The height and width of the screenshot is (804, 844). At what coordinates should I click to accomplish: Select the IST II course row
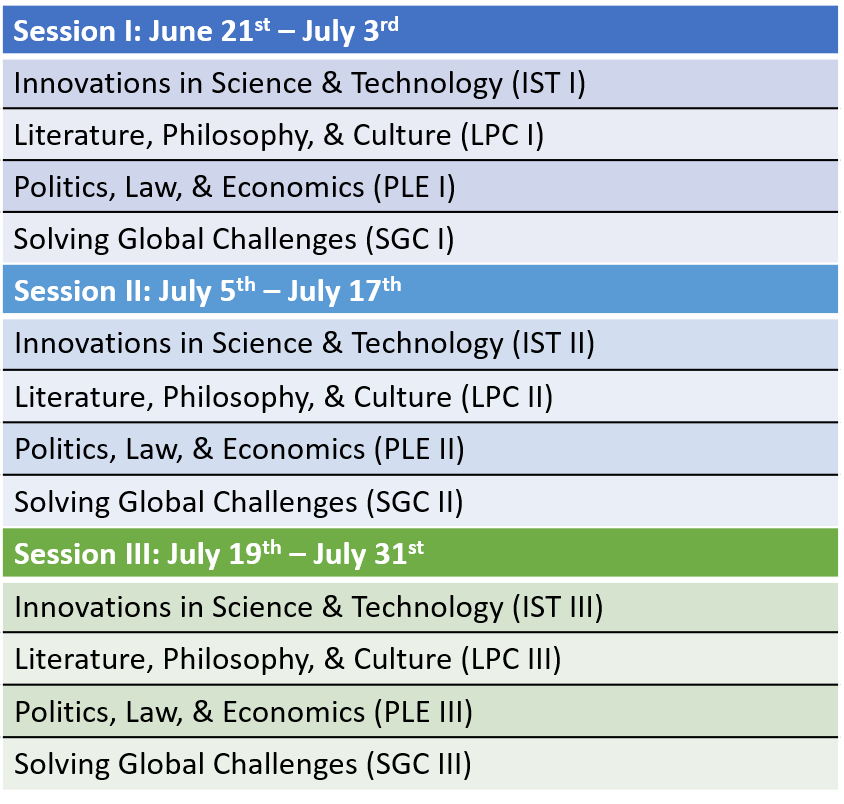pos(304,344)
